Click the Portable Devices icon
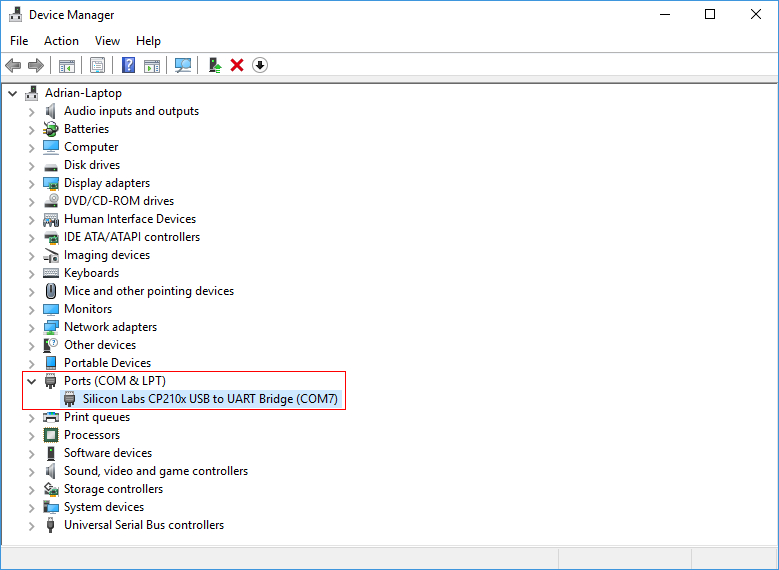 coord(51,363)
